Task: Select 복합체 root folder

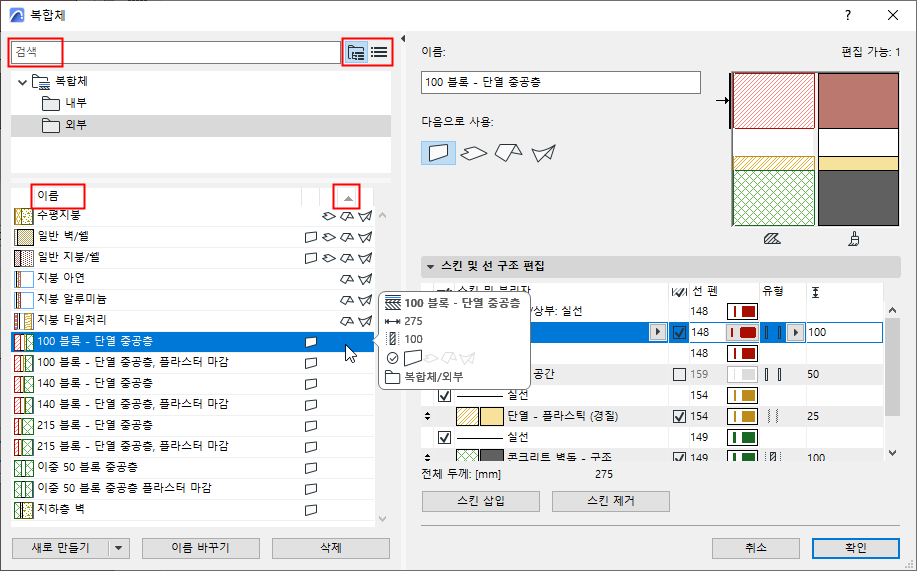Action: [60, 82]
